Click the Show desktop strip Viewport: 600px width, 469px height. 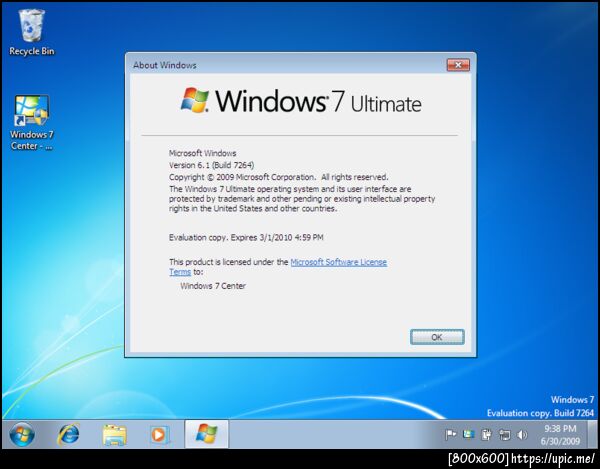[x=593, y=434]
